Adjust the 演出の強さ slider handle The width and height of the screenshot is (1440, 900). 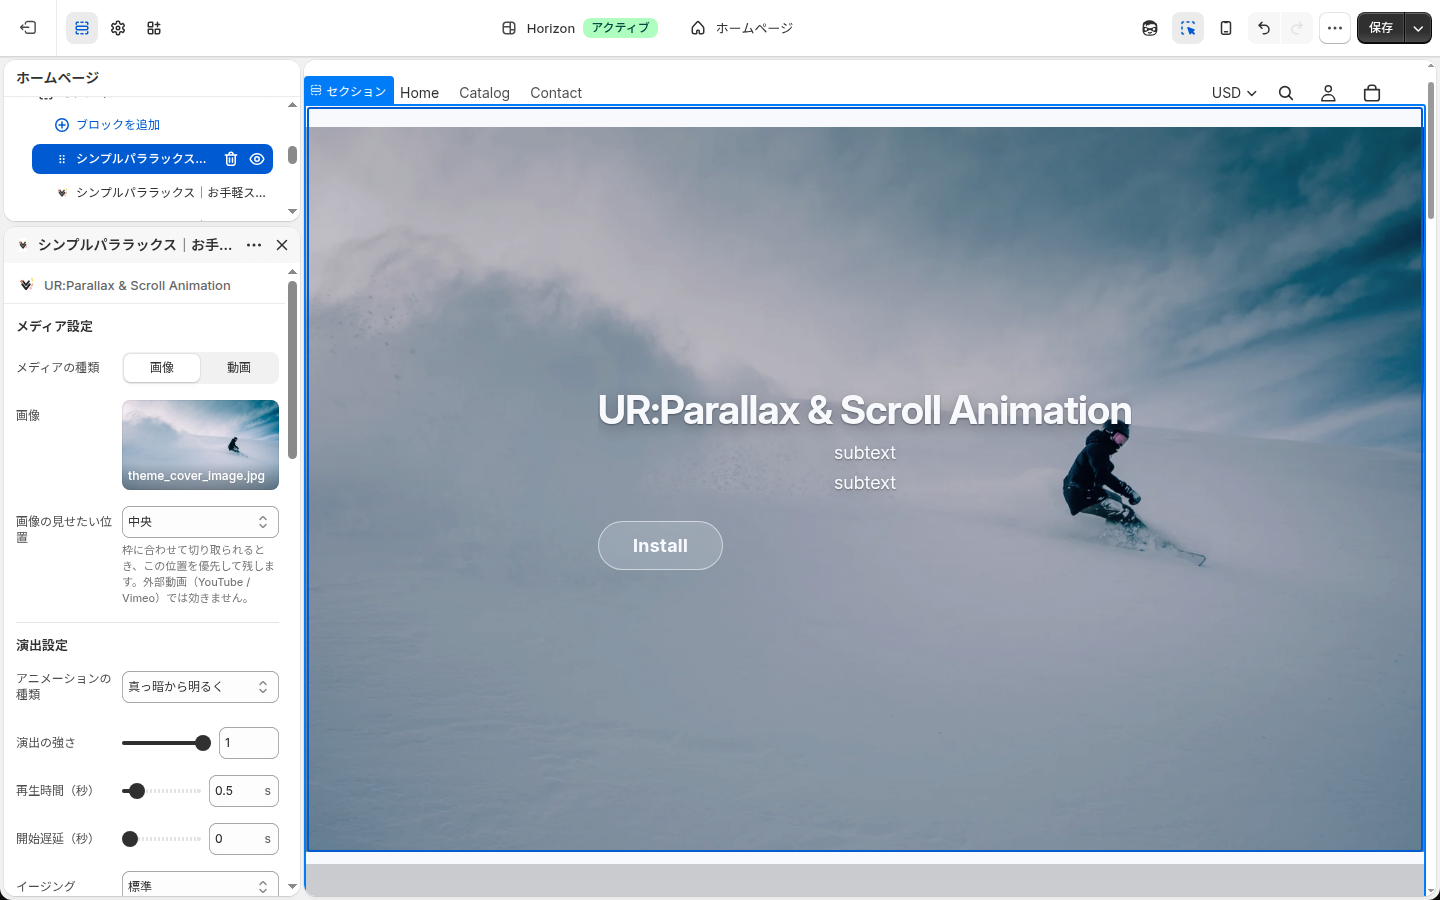click(x=203, y=743)
